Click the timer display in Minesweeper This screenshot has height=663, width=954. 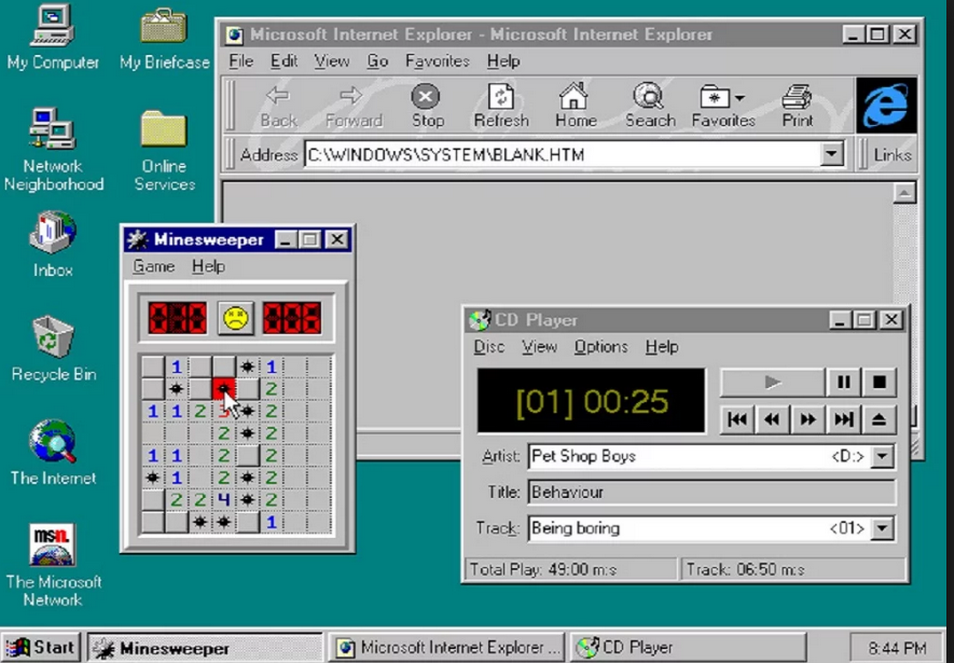coord(292,318)
